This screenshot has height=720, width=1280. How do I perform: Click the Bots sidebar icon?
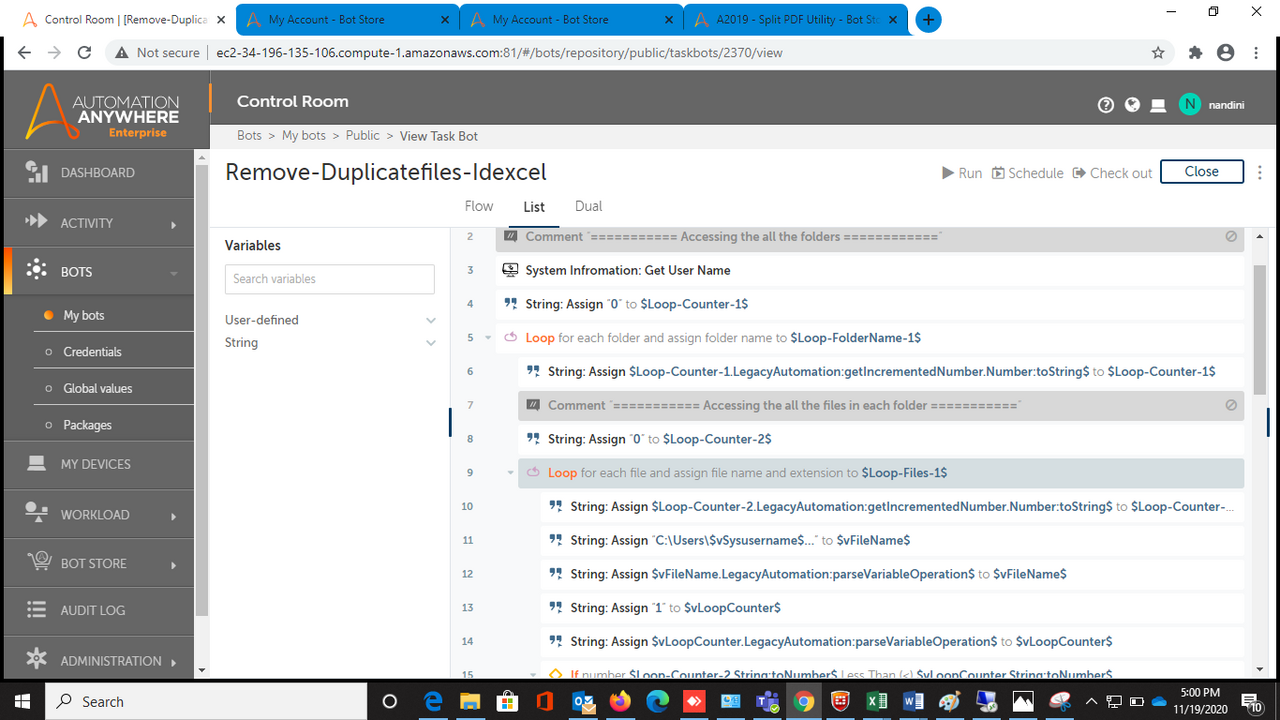click(x=36, y=271)
